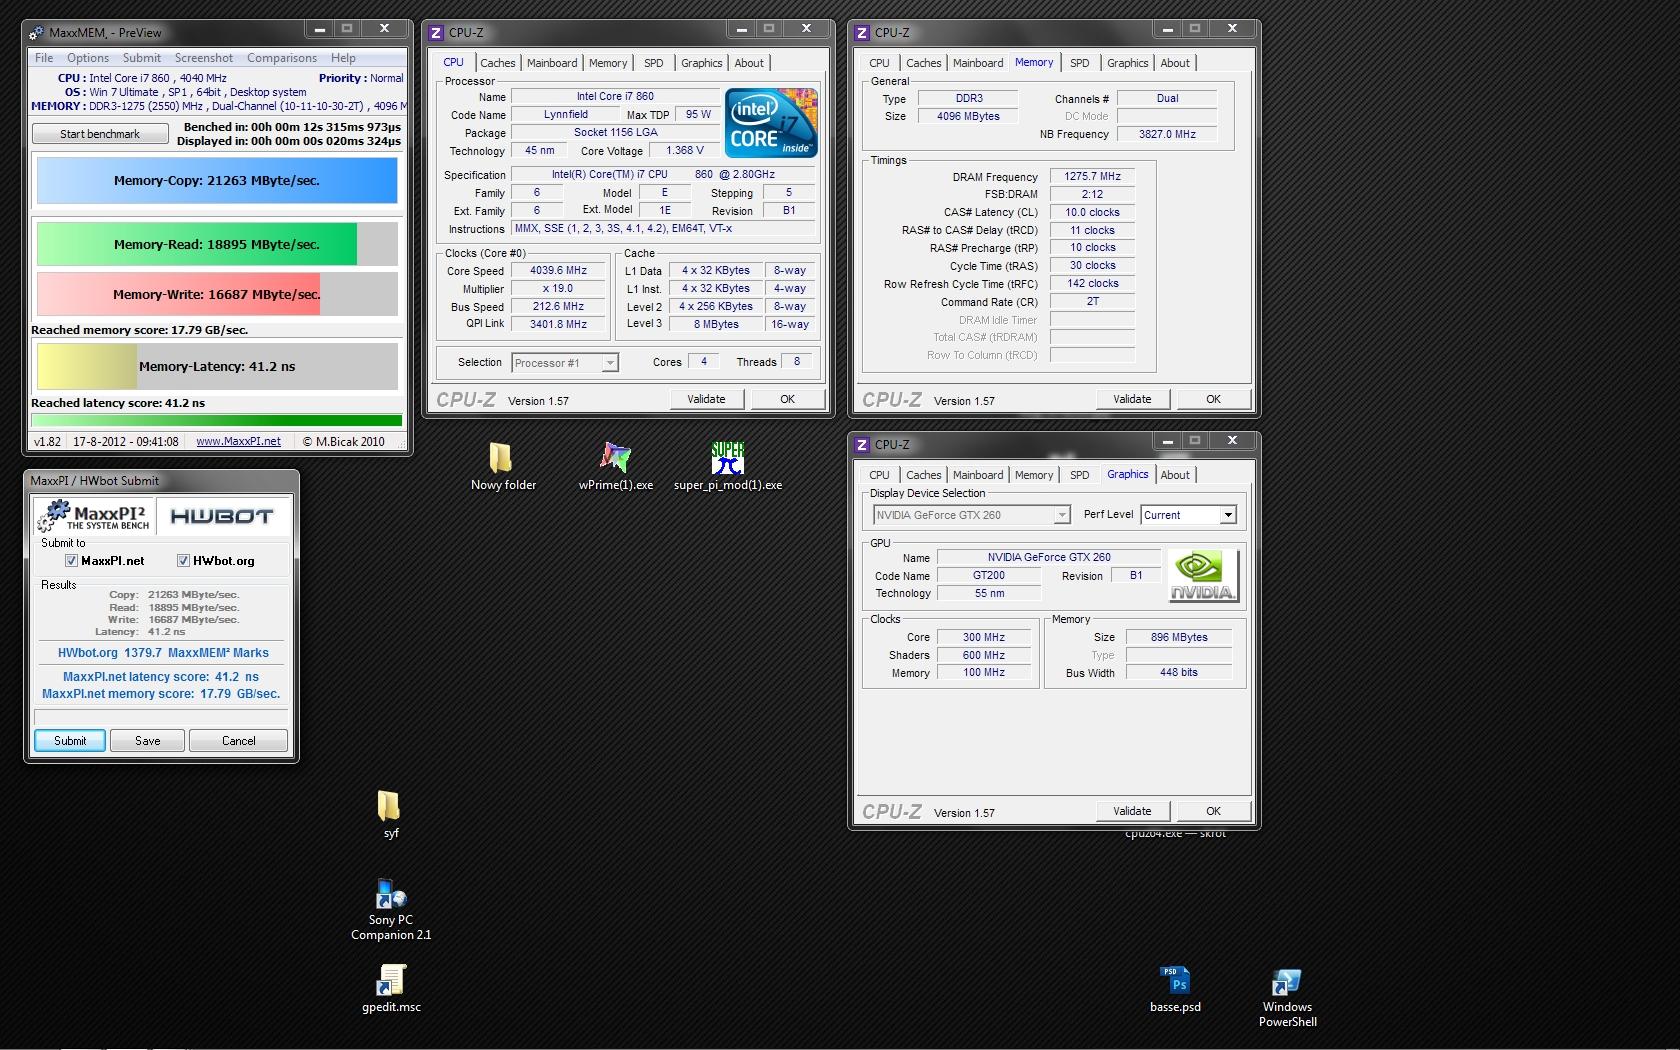Open the Comparisons menu in MaxxMEM
This screenshot has height=1050, width=1680.
tap(282, 58)
